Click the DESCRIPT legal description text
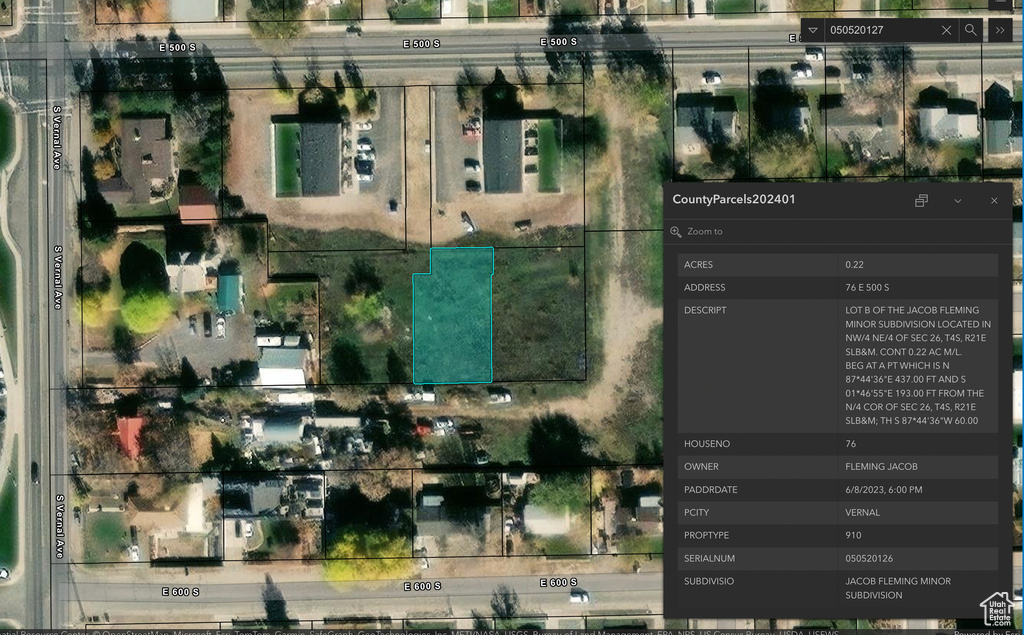1024x635 pixels. 918,365
